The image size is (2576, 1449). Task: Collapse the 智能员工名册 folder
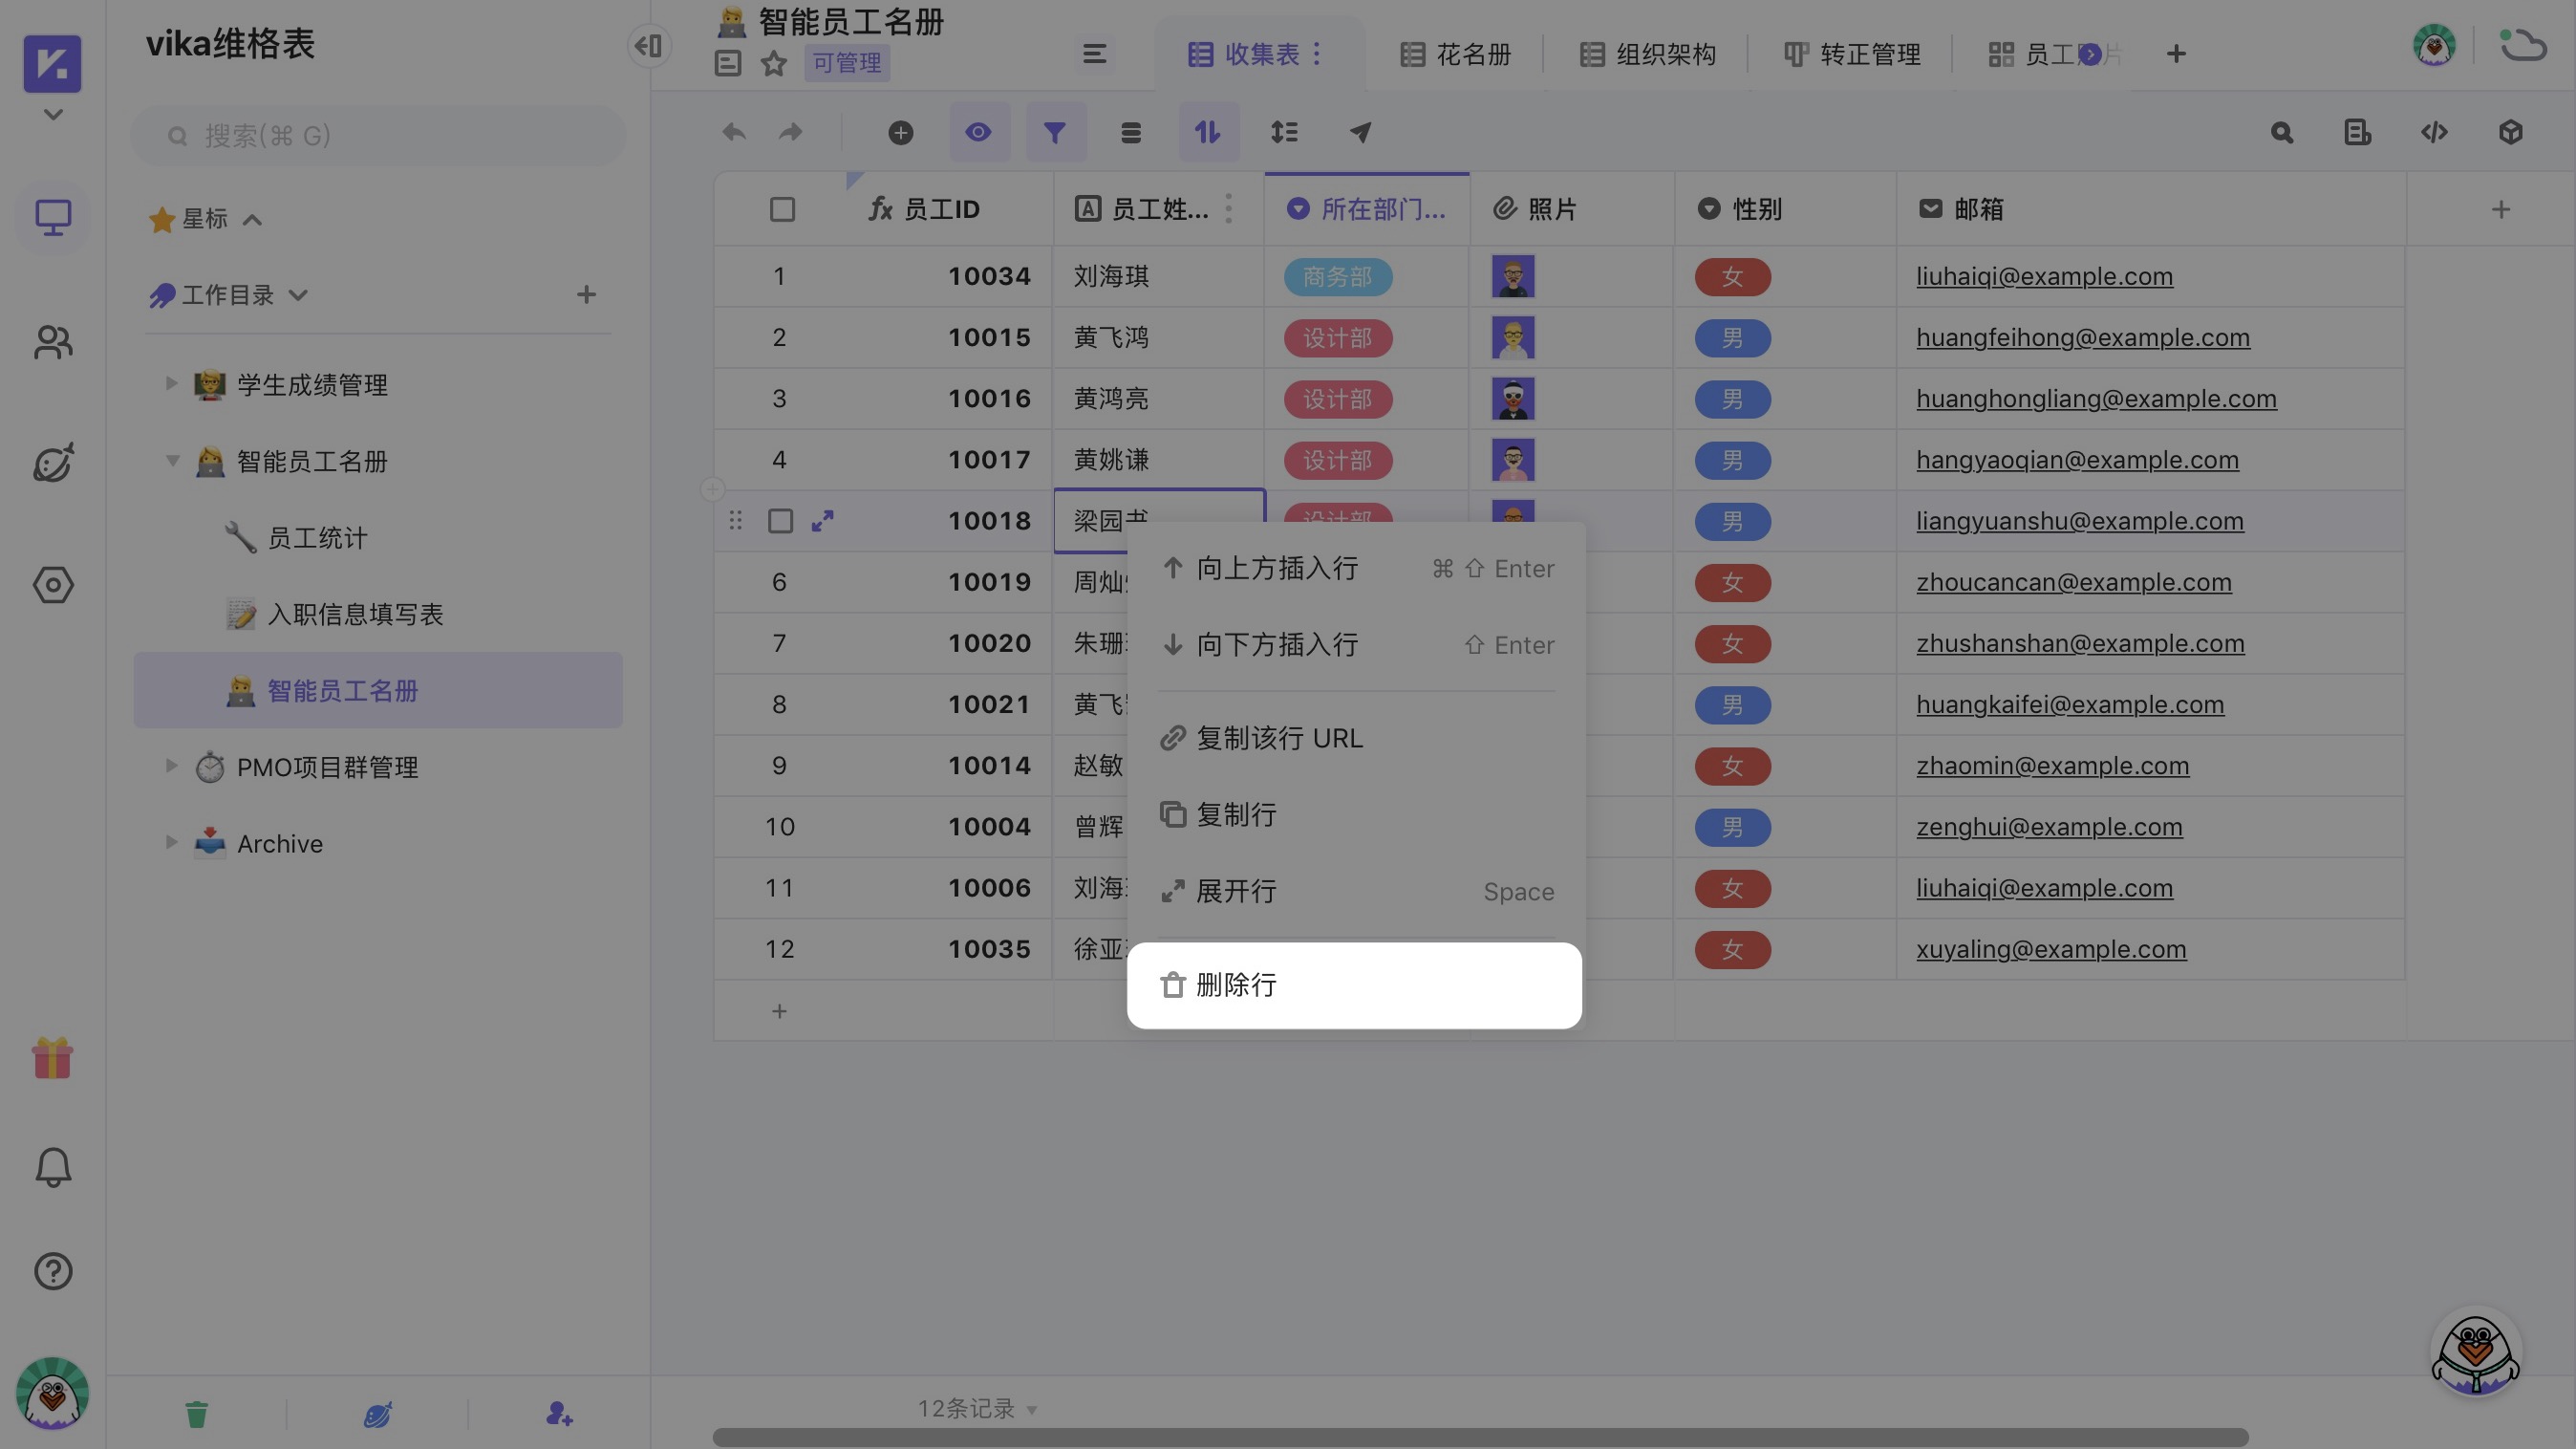171,461
